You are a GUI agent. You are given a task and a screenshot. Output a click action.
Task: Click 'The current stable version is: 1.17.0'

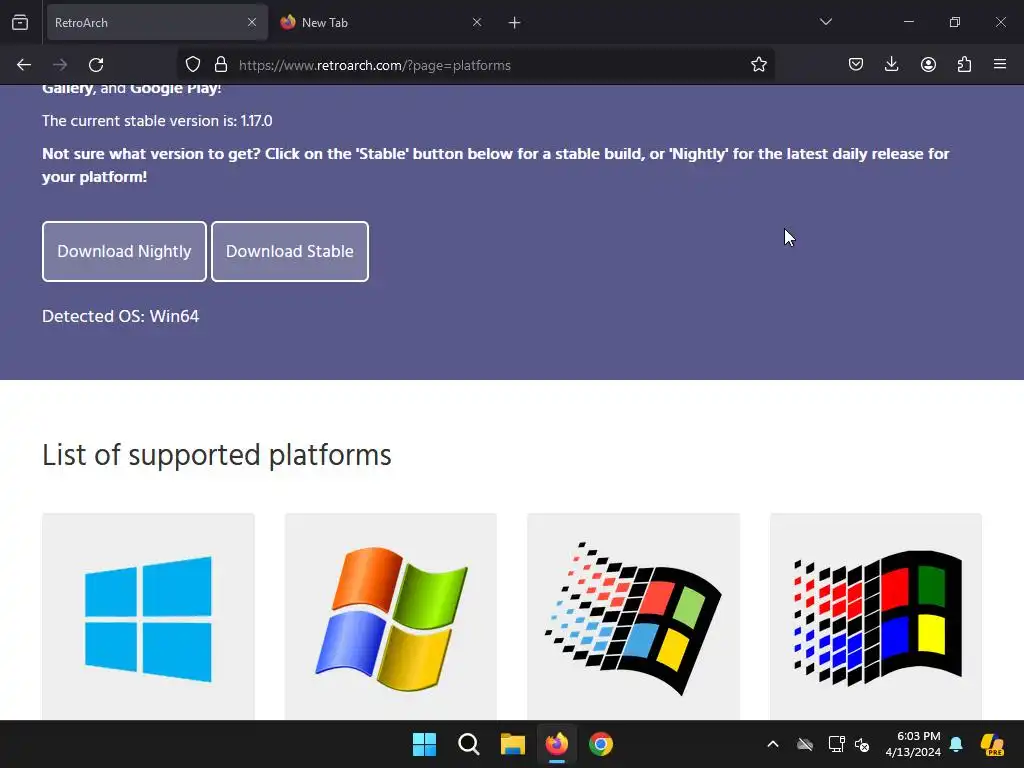pyautogui.click(x=157, y=121)
